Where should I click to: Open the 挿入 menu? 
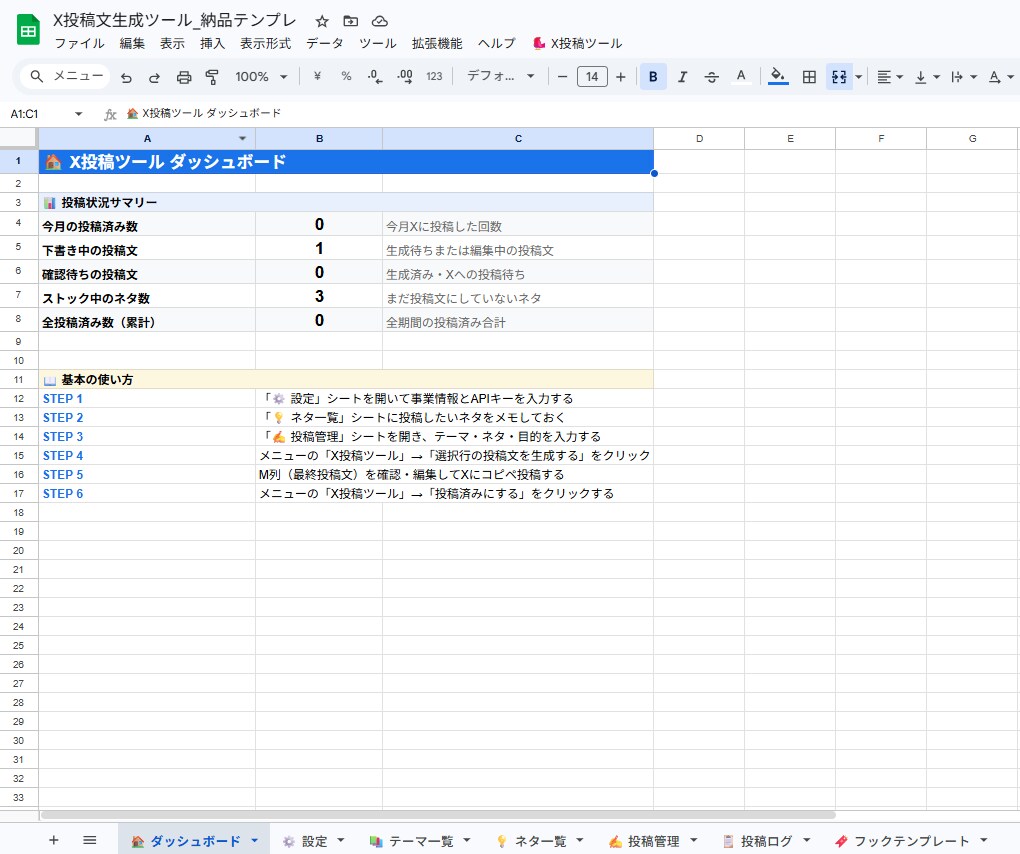(x=212, y=44)
